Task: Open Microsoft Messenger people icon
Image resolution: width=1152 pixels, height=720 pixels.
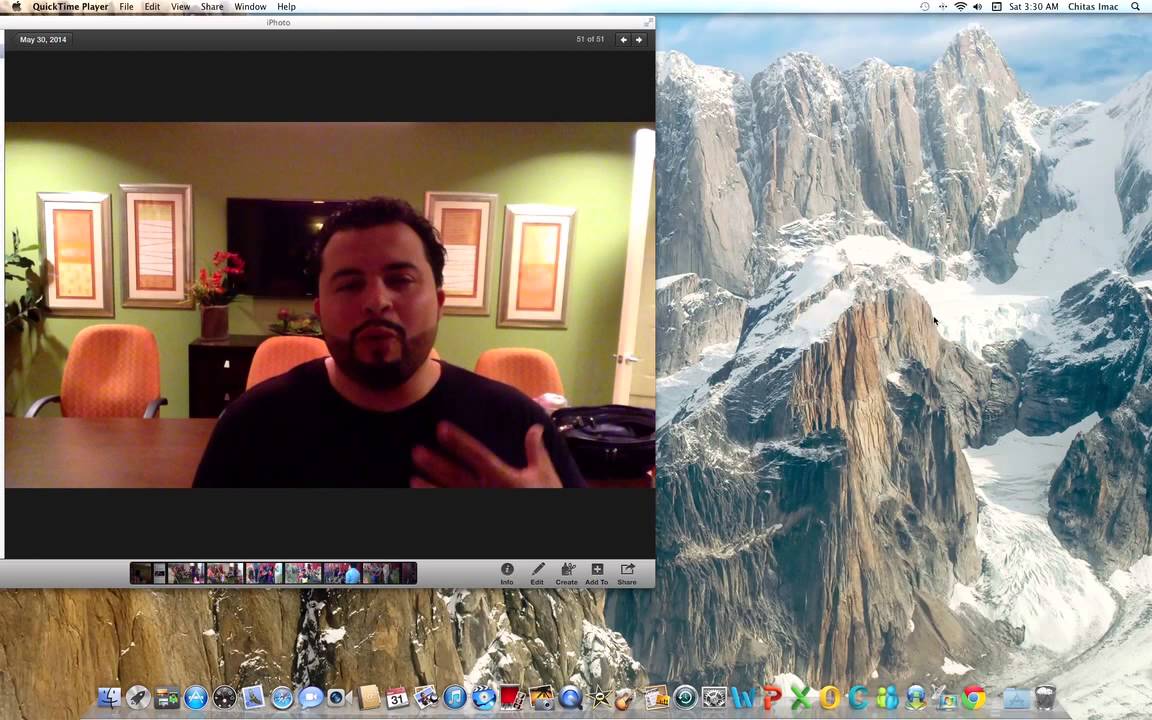Action: pos(888,696)
